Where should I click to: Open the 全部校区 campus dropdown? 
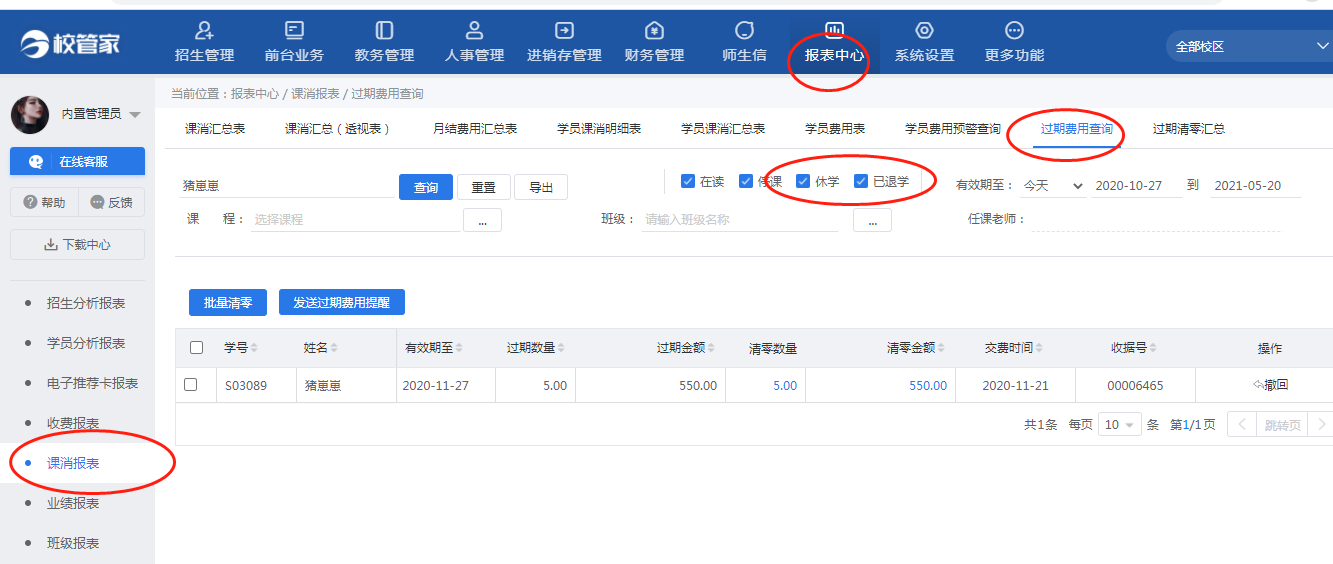click(1249, 46)
